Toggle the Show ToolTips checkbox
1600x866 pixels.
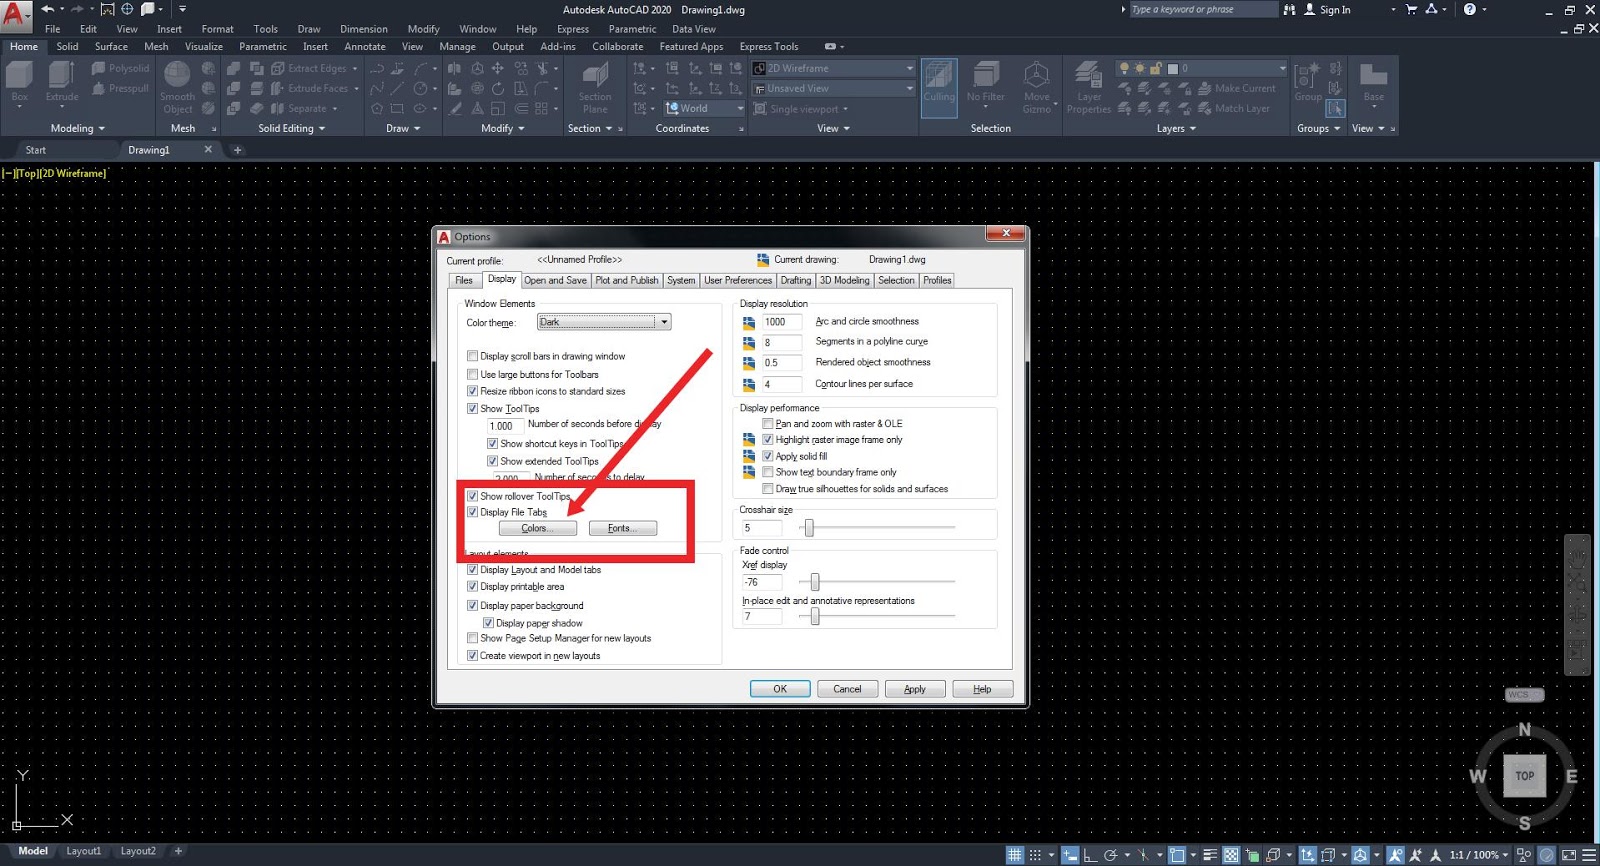coord(473,408)
